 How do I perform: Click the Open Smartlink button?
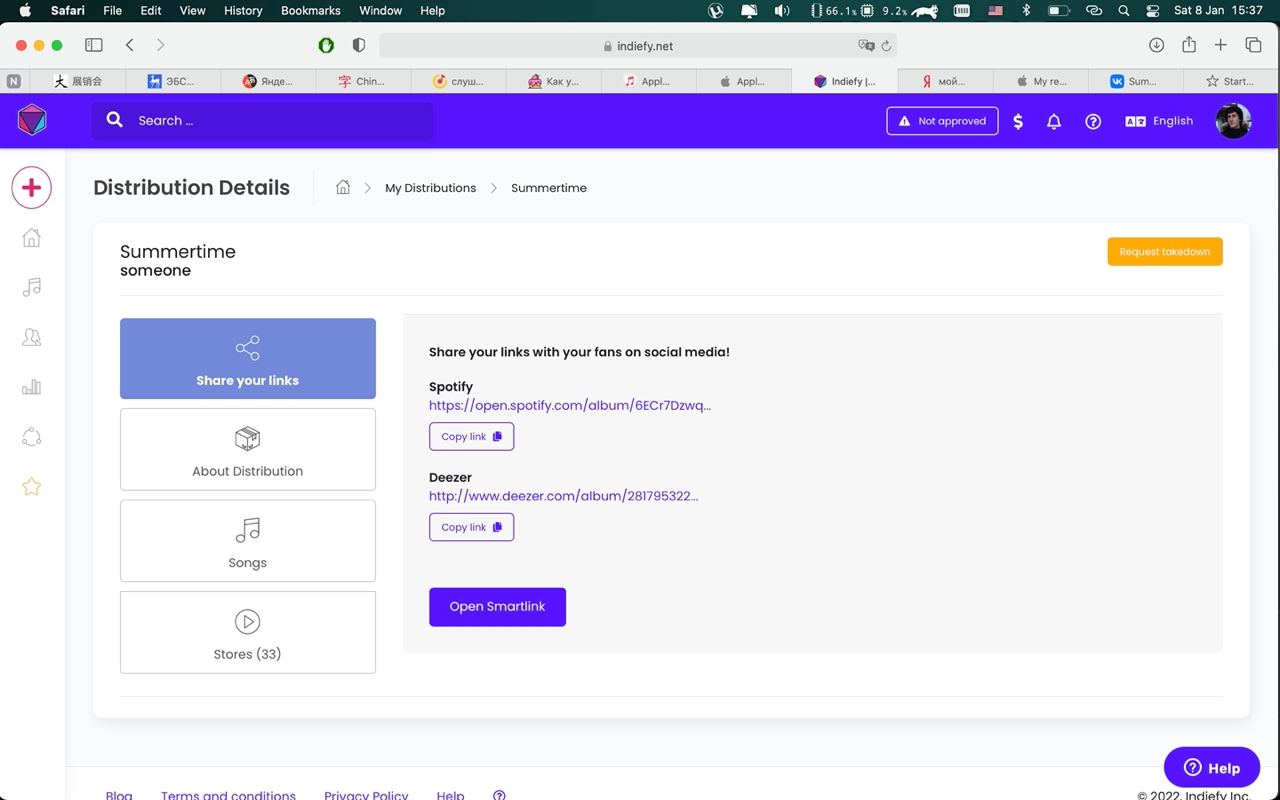pyautogui.click(x=497, y=607)
